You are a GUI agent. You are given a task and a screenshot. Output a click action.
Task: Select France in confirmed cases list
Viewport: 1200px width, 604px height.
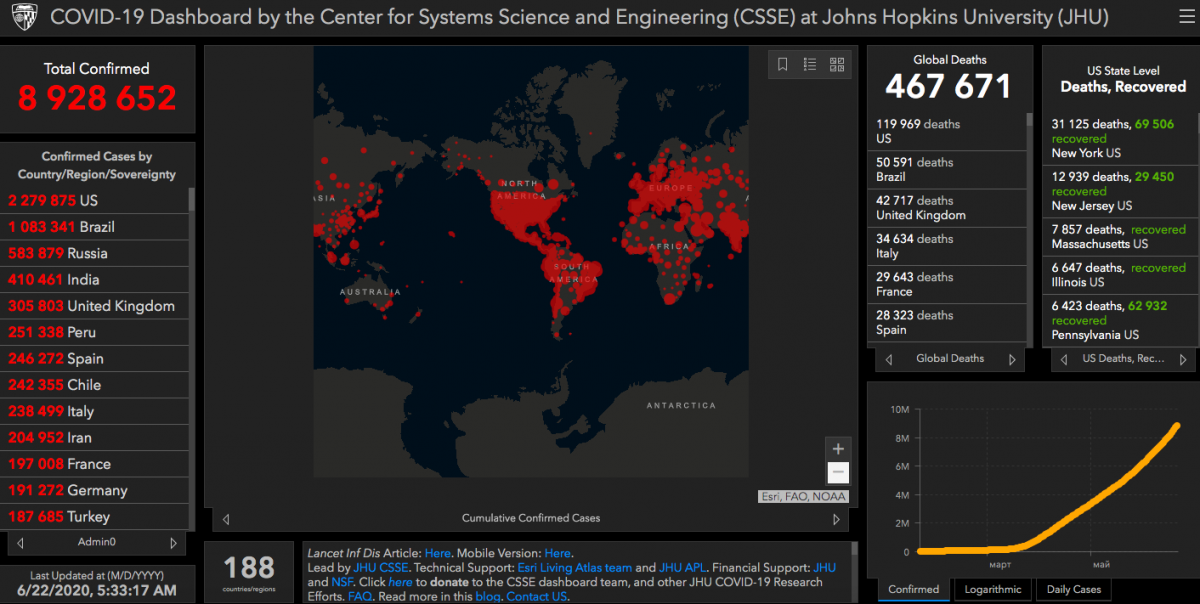tap(94, 464)
